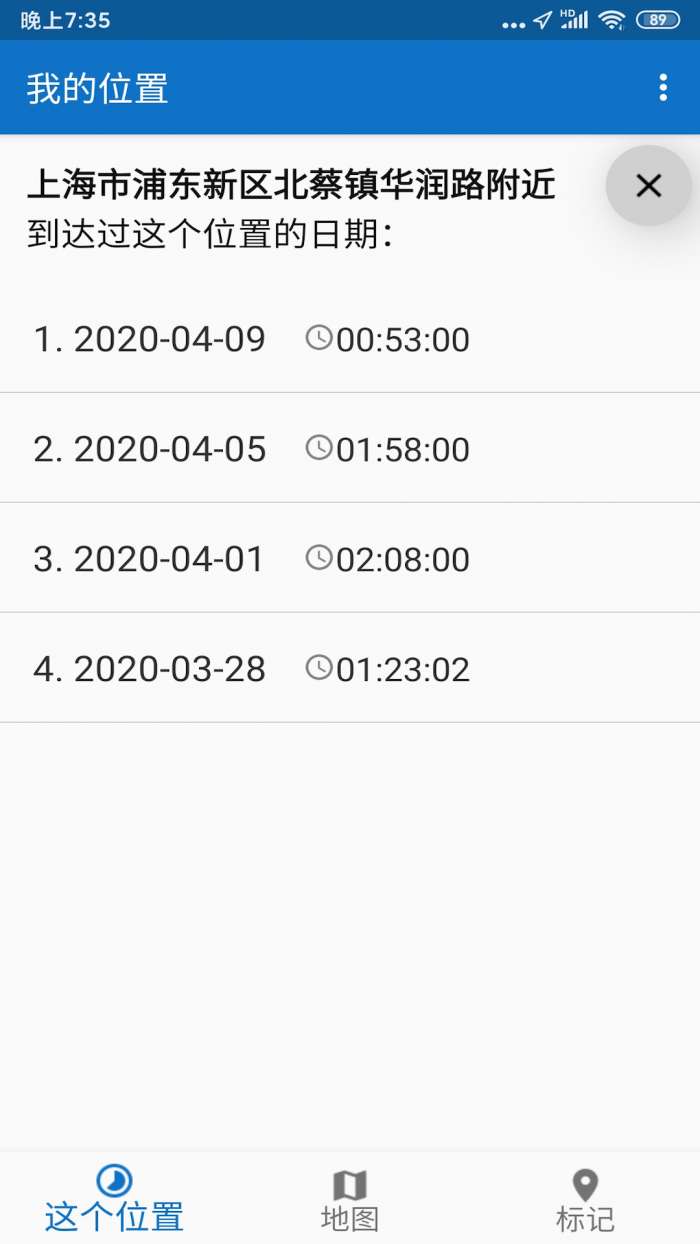Tap the location arrow status icon
The width and height of the screenshot is (700, 1244).
542,20
